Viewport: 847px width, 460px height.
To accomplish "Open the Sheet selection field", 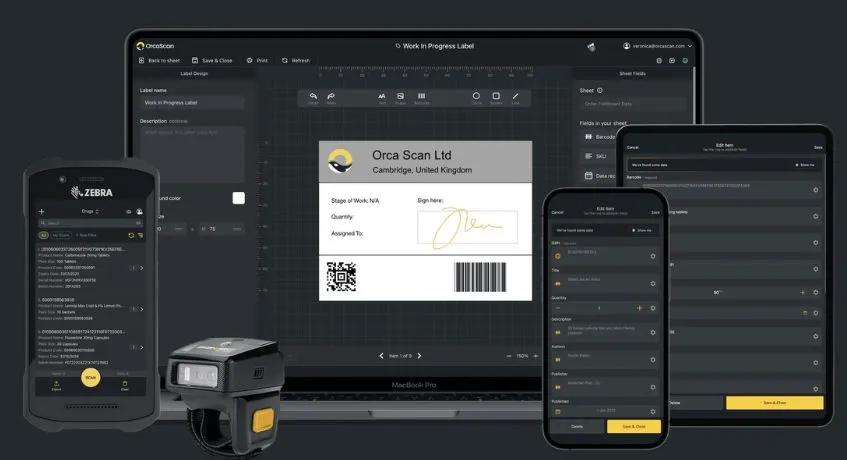I will click(633, 104).
